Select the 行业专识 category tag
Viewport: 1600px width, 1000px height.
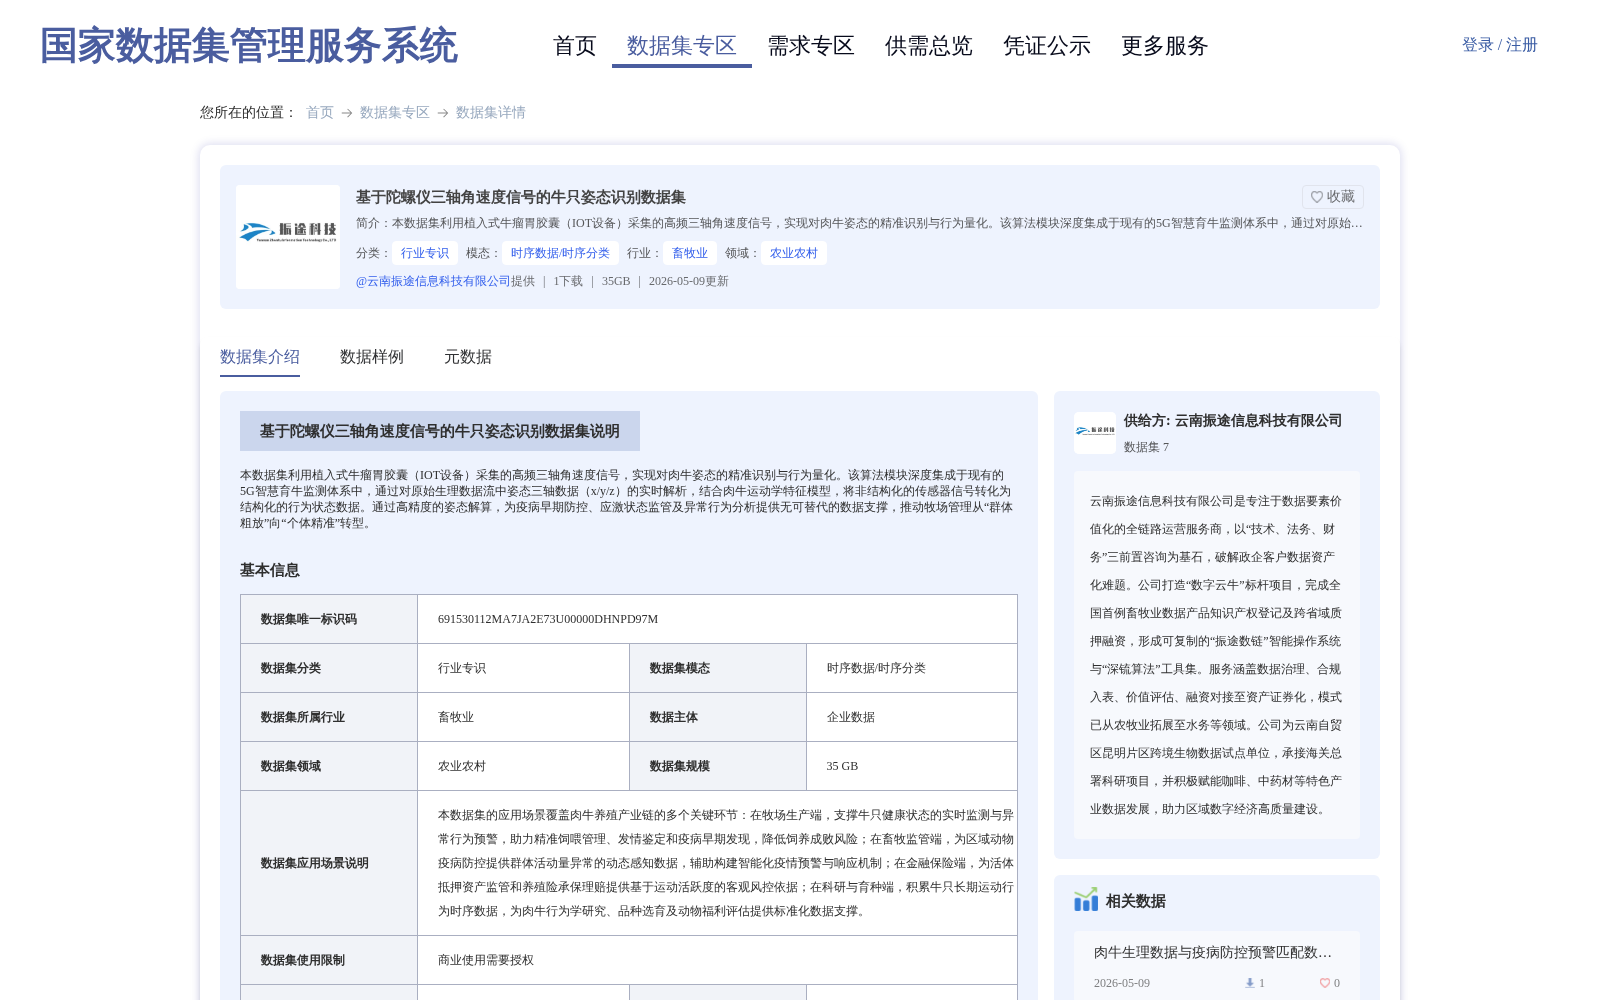pyautogui.click(x=425, y=253)
